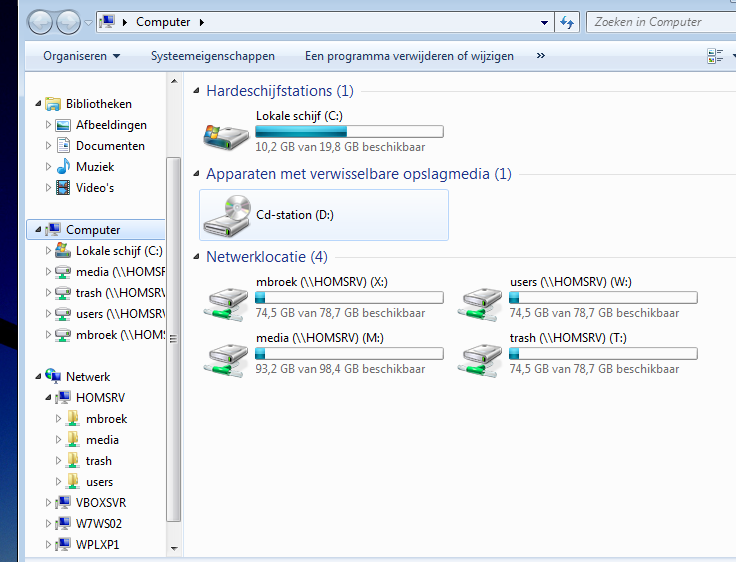This screenshot has width=736, height=562.
Task: Click the Back navigation arrow button
Action: pyautogui.click(x=40, y=22)
